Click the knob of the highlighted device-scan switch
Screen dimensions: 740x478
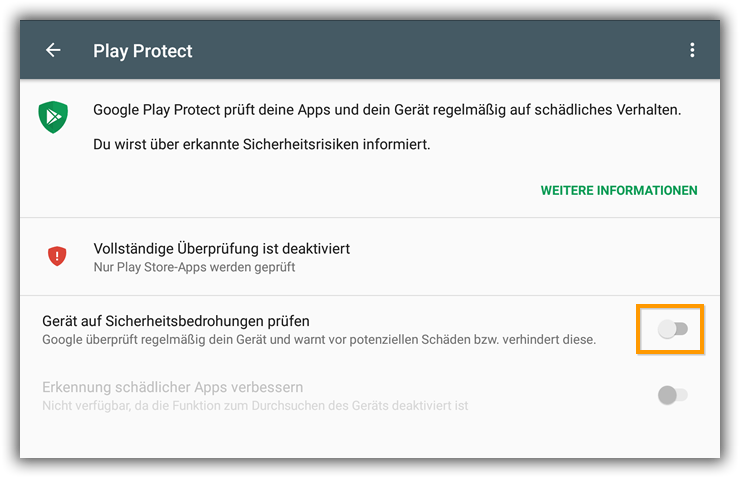[x=667, y=329]
